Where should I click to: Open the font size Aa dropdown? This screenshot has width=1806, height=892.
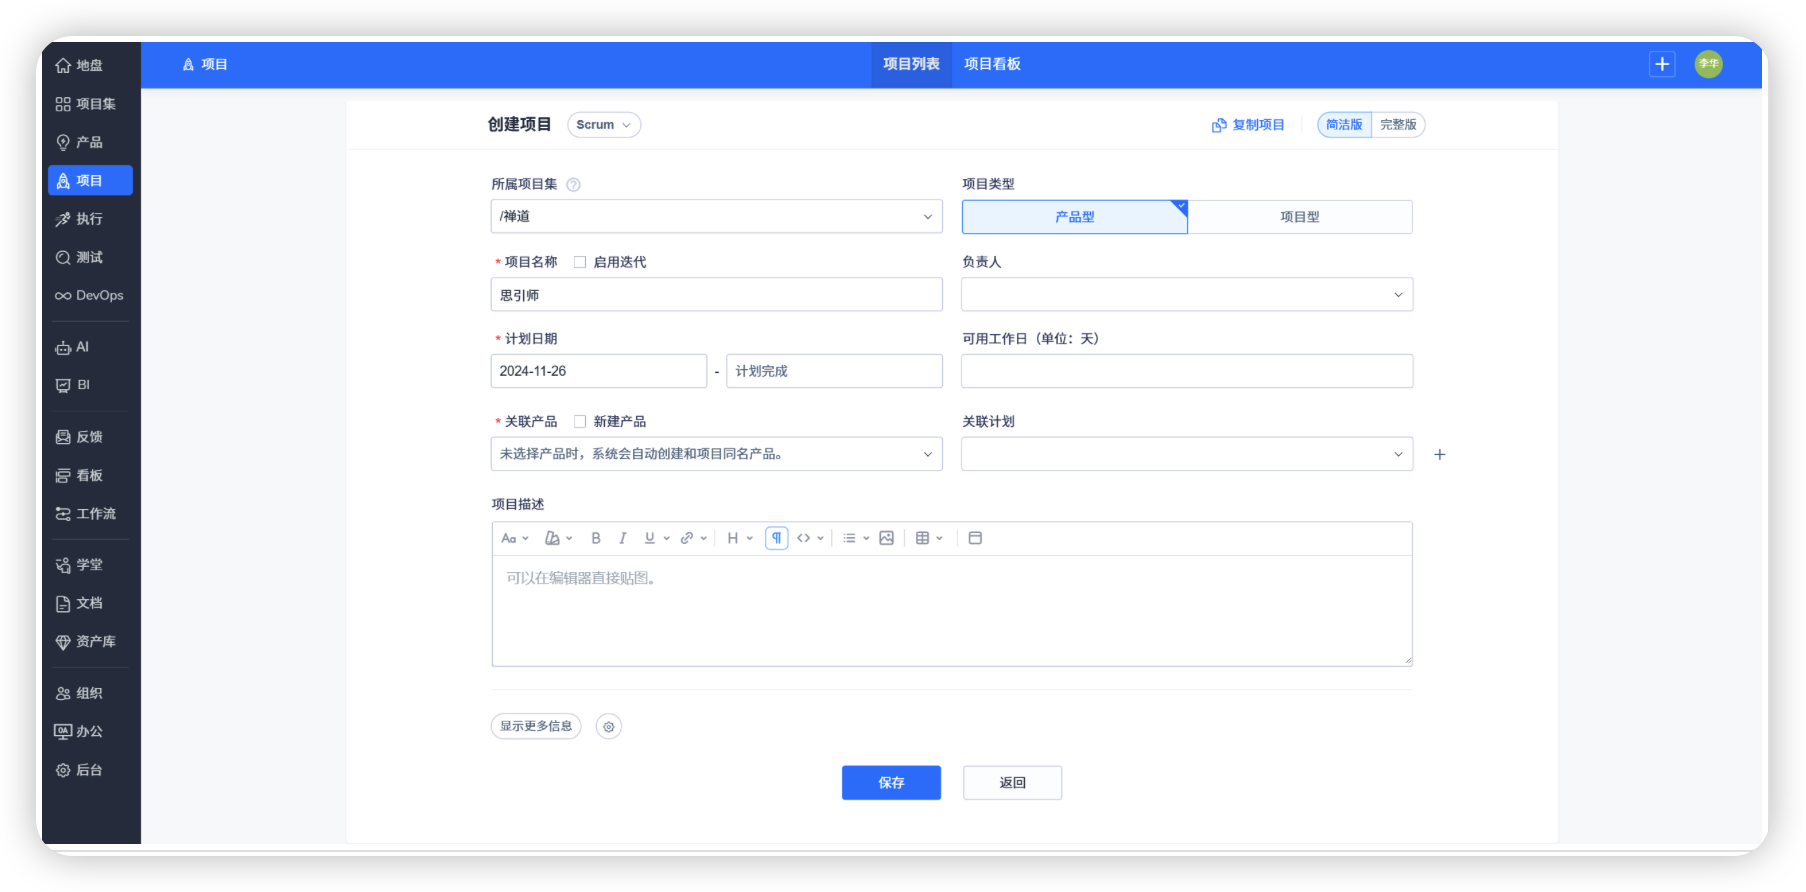coord(514,538)
